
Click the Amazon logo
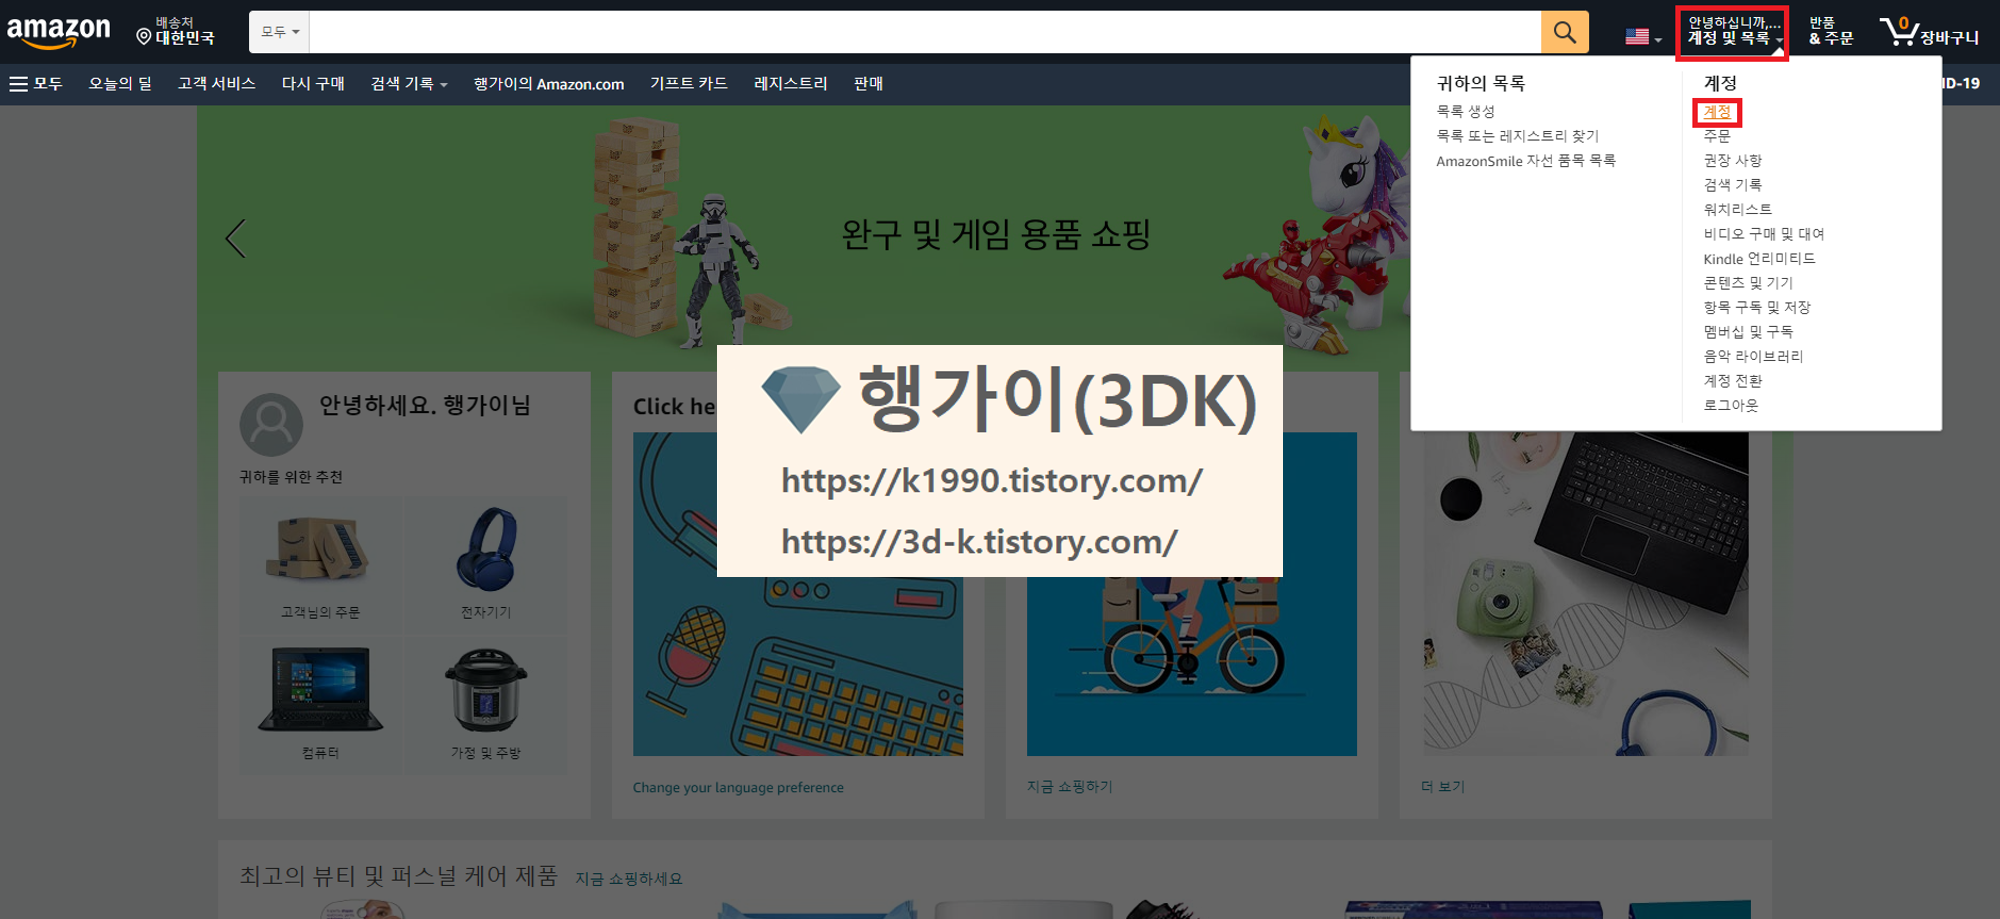tap(59, 32)
